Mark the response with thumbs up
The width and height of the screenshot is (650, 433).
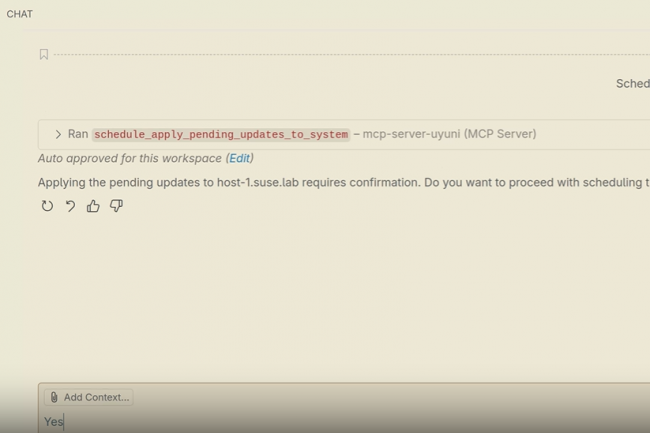(x=93, y=206)
